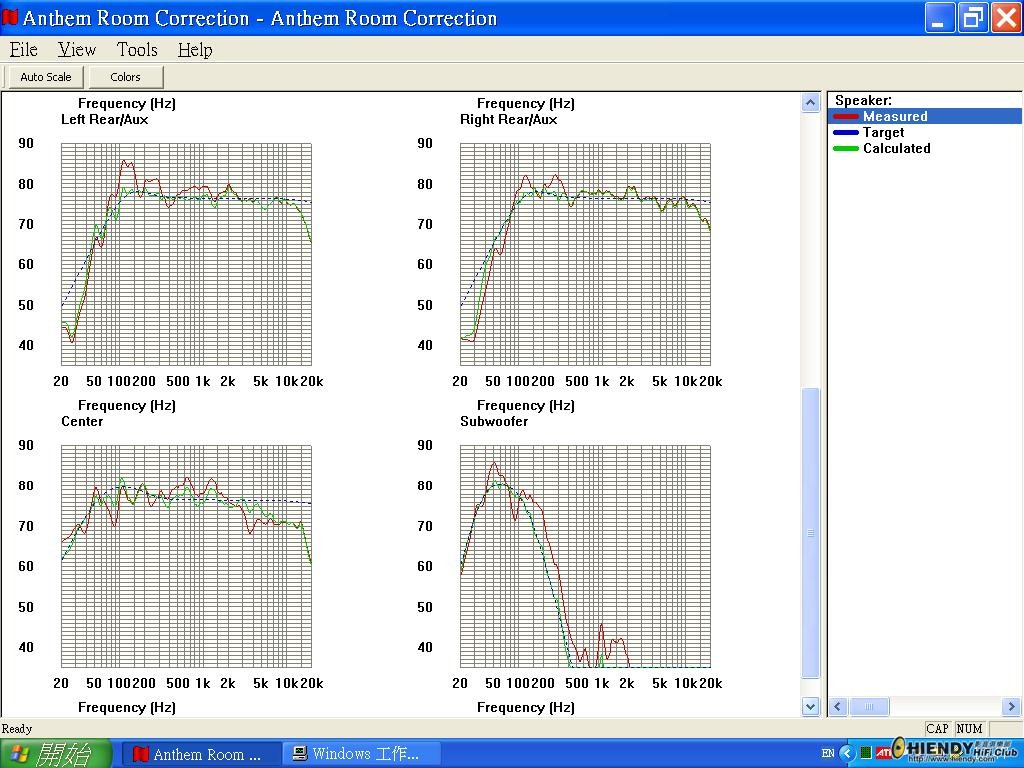
Task: Click the EN language indicator in tray
Action: point(828,753)
